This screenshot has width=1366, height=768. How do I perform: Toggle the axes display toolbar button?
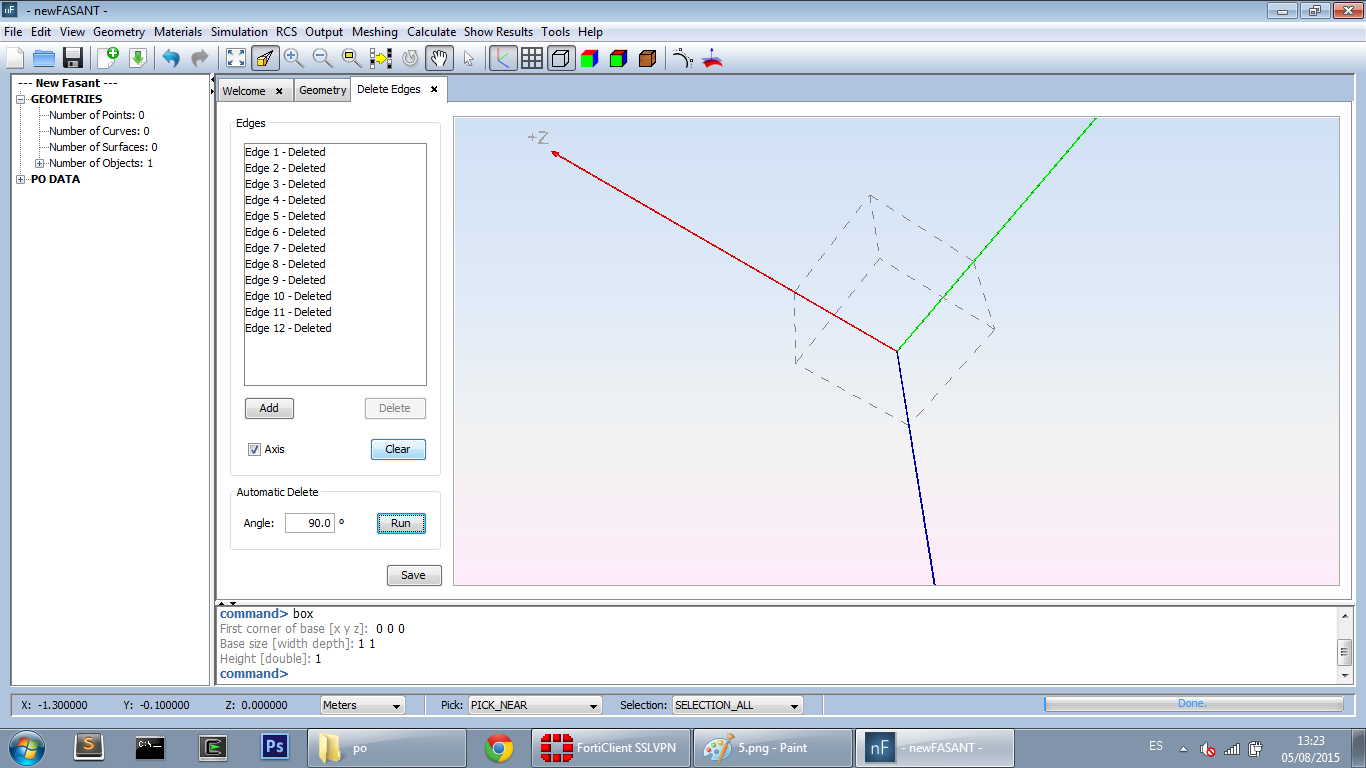click(x=503, y=58)
